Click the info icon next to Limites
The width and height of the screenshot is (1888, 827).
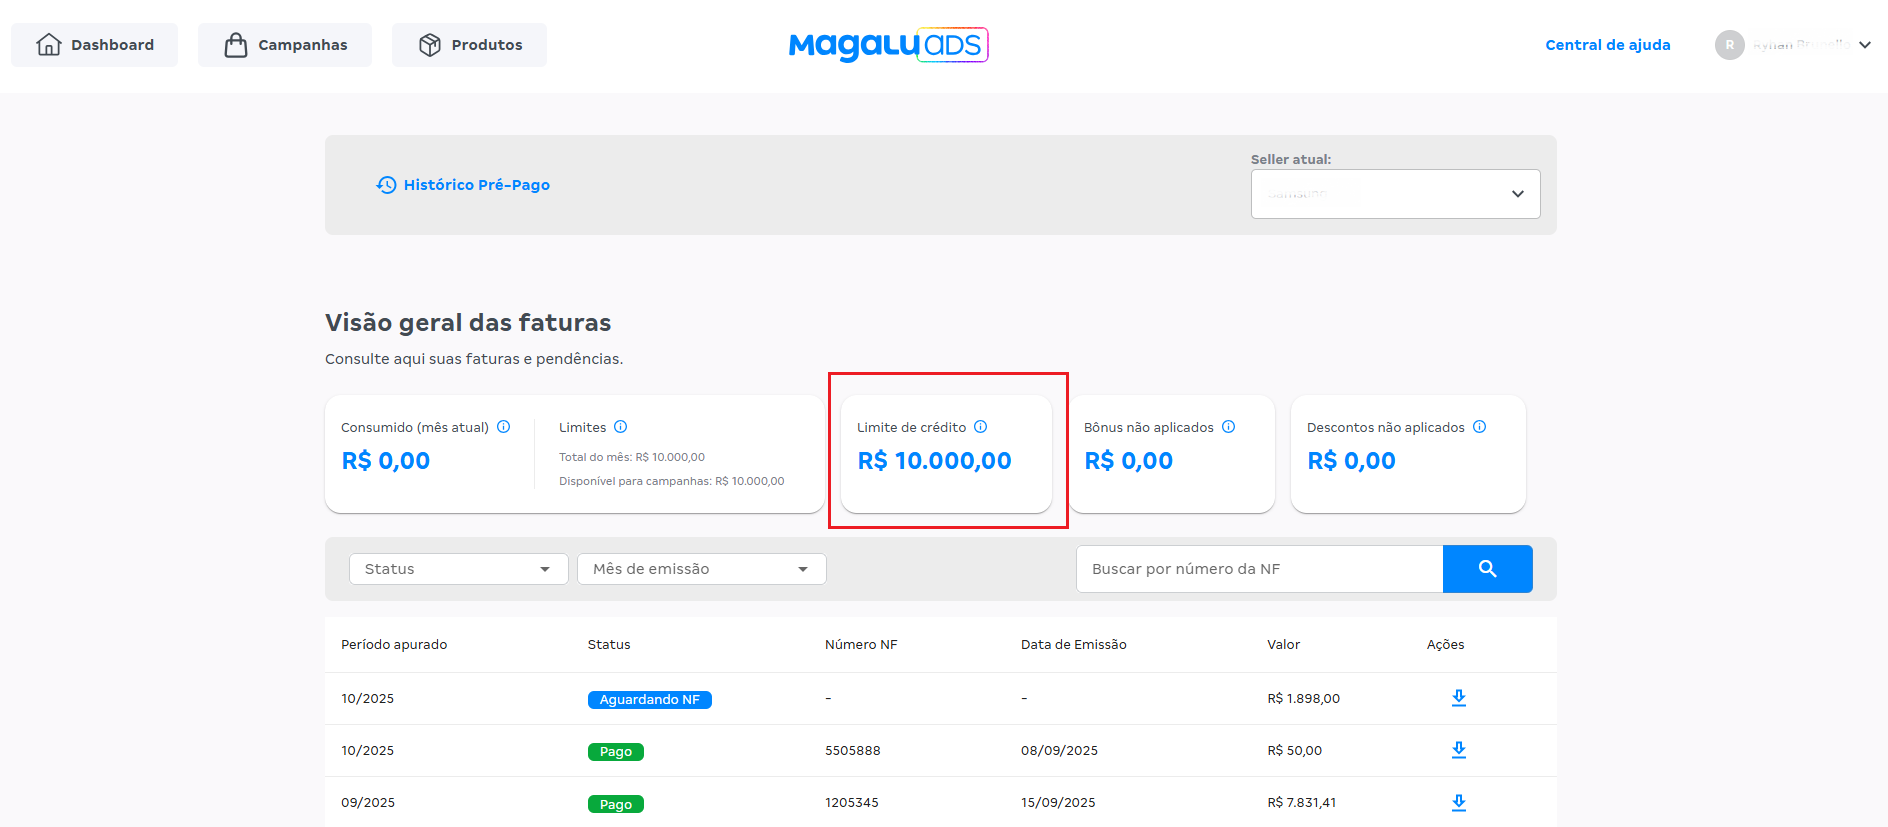(x=621, y=427)
